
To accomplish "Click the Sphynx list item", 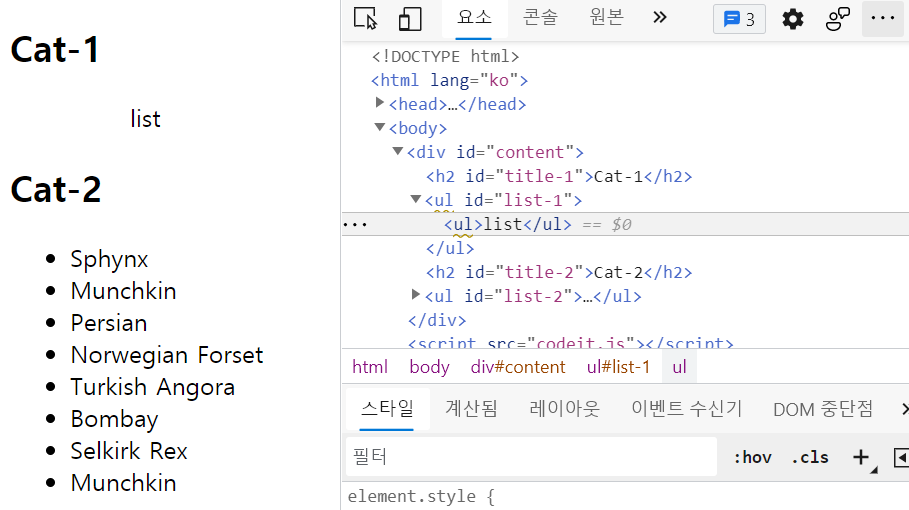I will tap(109, 259).
